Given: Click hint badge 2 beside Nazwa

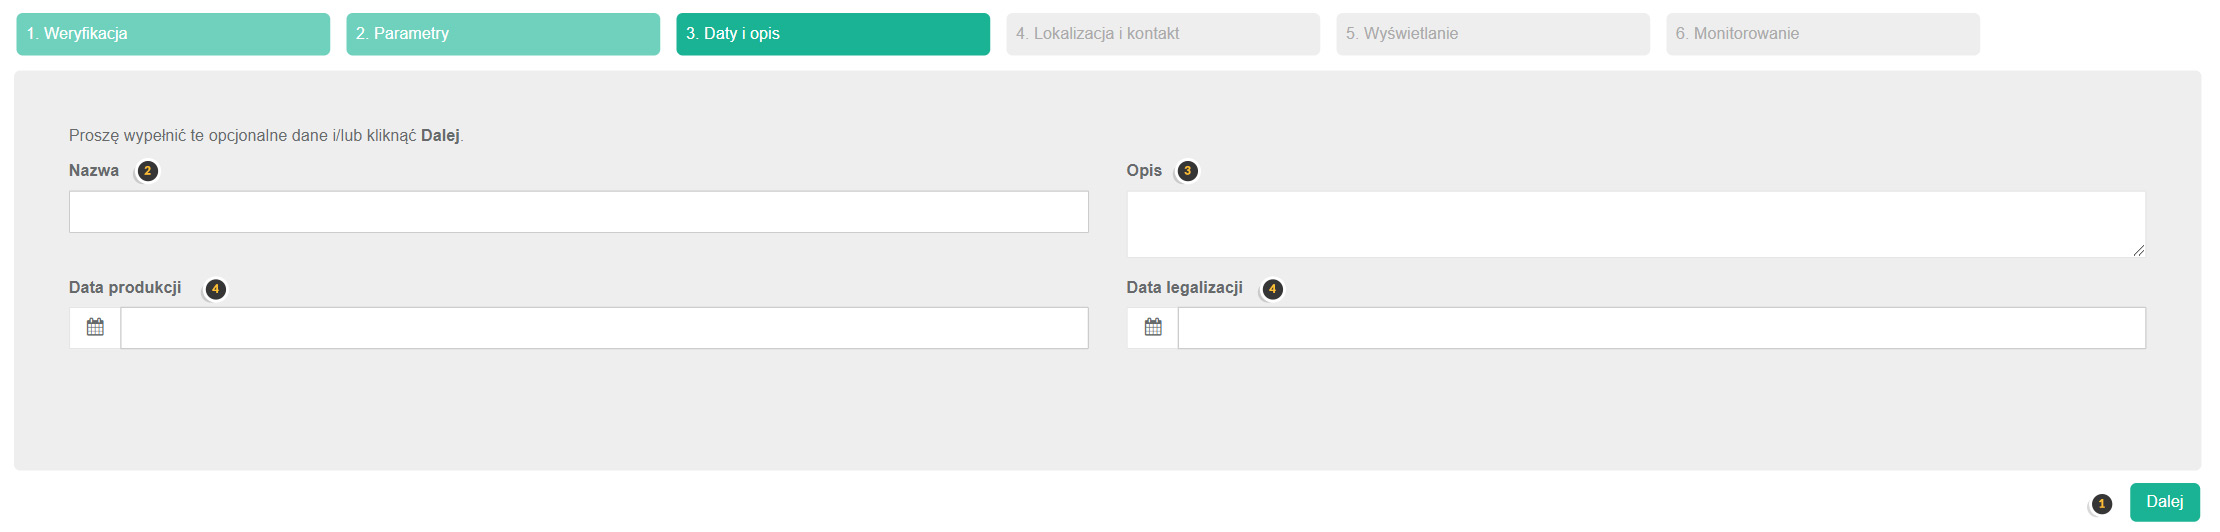Looking at the screenshot, I should 147,171.
